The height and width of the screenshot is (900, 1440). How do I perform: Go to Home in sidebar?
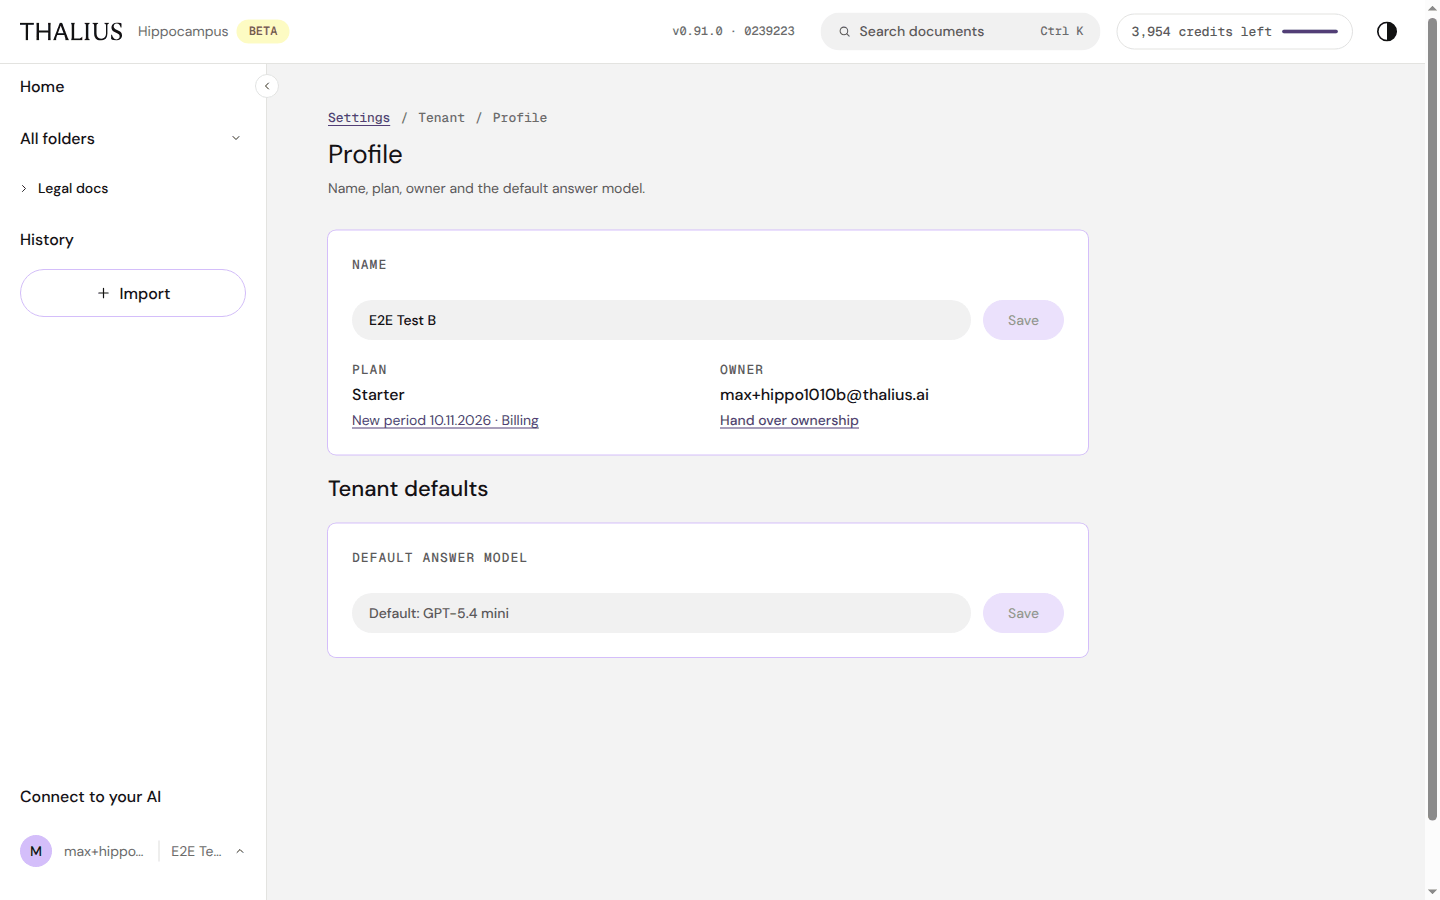point(42,87)
